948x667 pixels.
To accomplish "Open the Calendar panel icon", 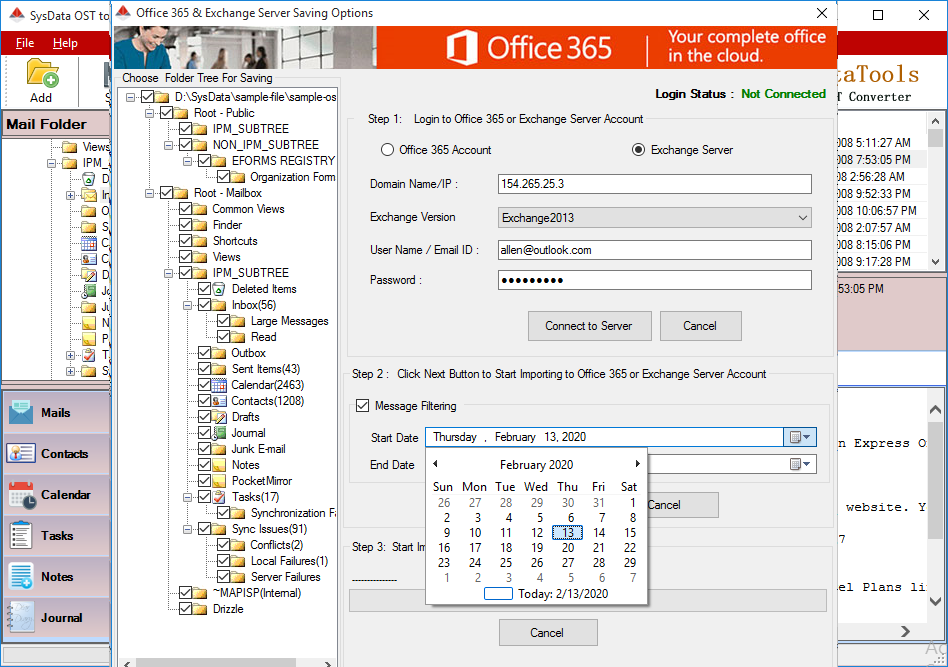I will click(x=22, y=494).
